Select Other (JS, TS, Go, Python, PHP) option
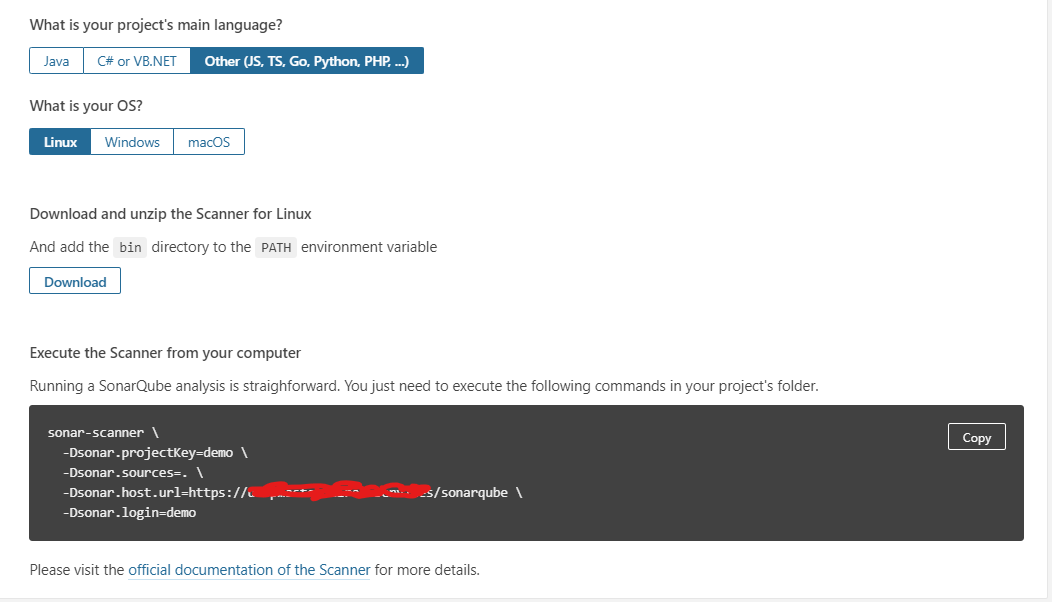1052x602 pixels. tap(307, 61)
